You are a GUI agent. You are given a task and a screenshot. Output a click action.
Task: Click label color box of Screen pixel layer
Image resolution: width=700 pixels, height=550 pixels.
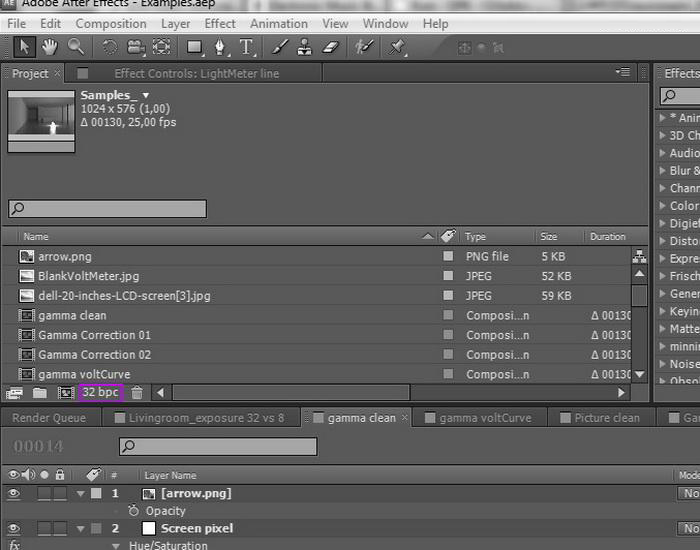(96, 529)
